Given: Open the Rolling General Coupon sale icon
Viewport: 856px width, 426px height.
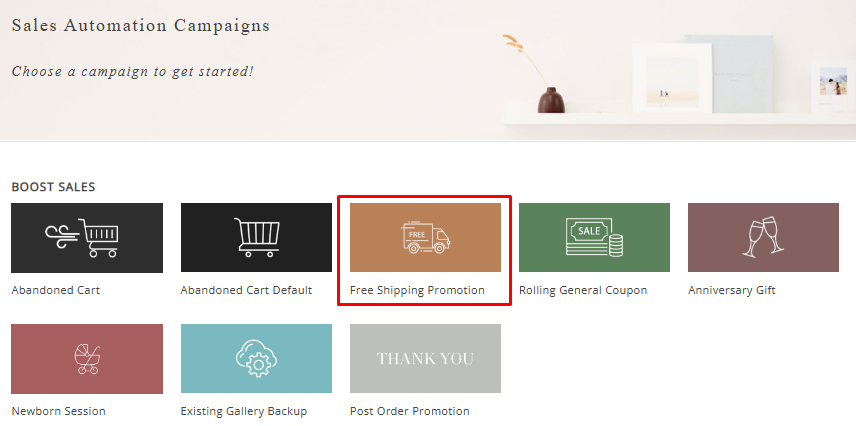Looking at the screenshot, I should coord(594,238).
